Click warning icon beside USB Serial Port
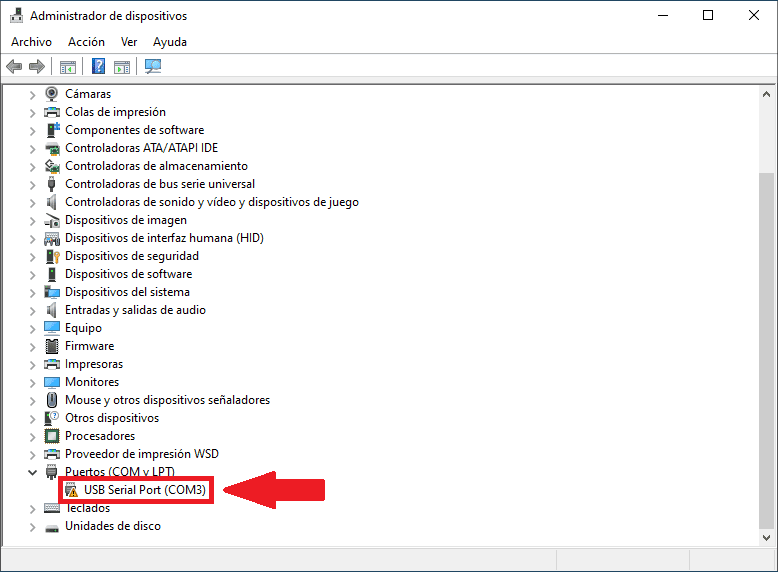The height and width of the screenshot is (572, 778). point(72,490)
